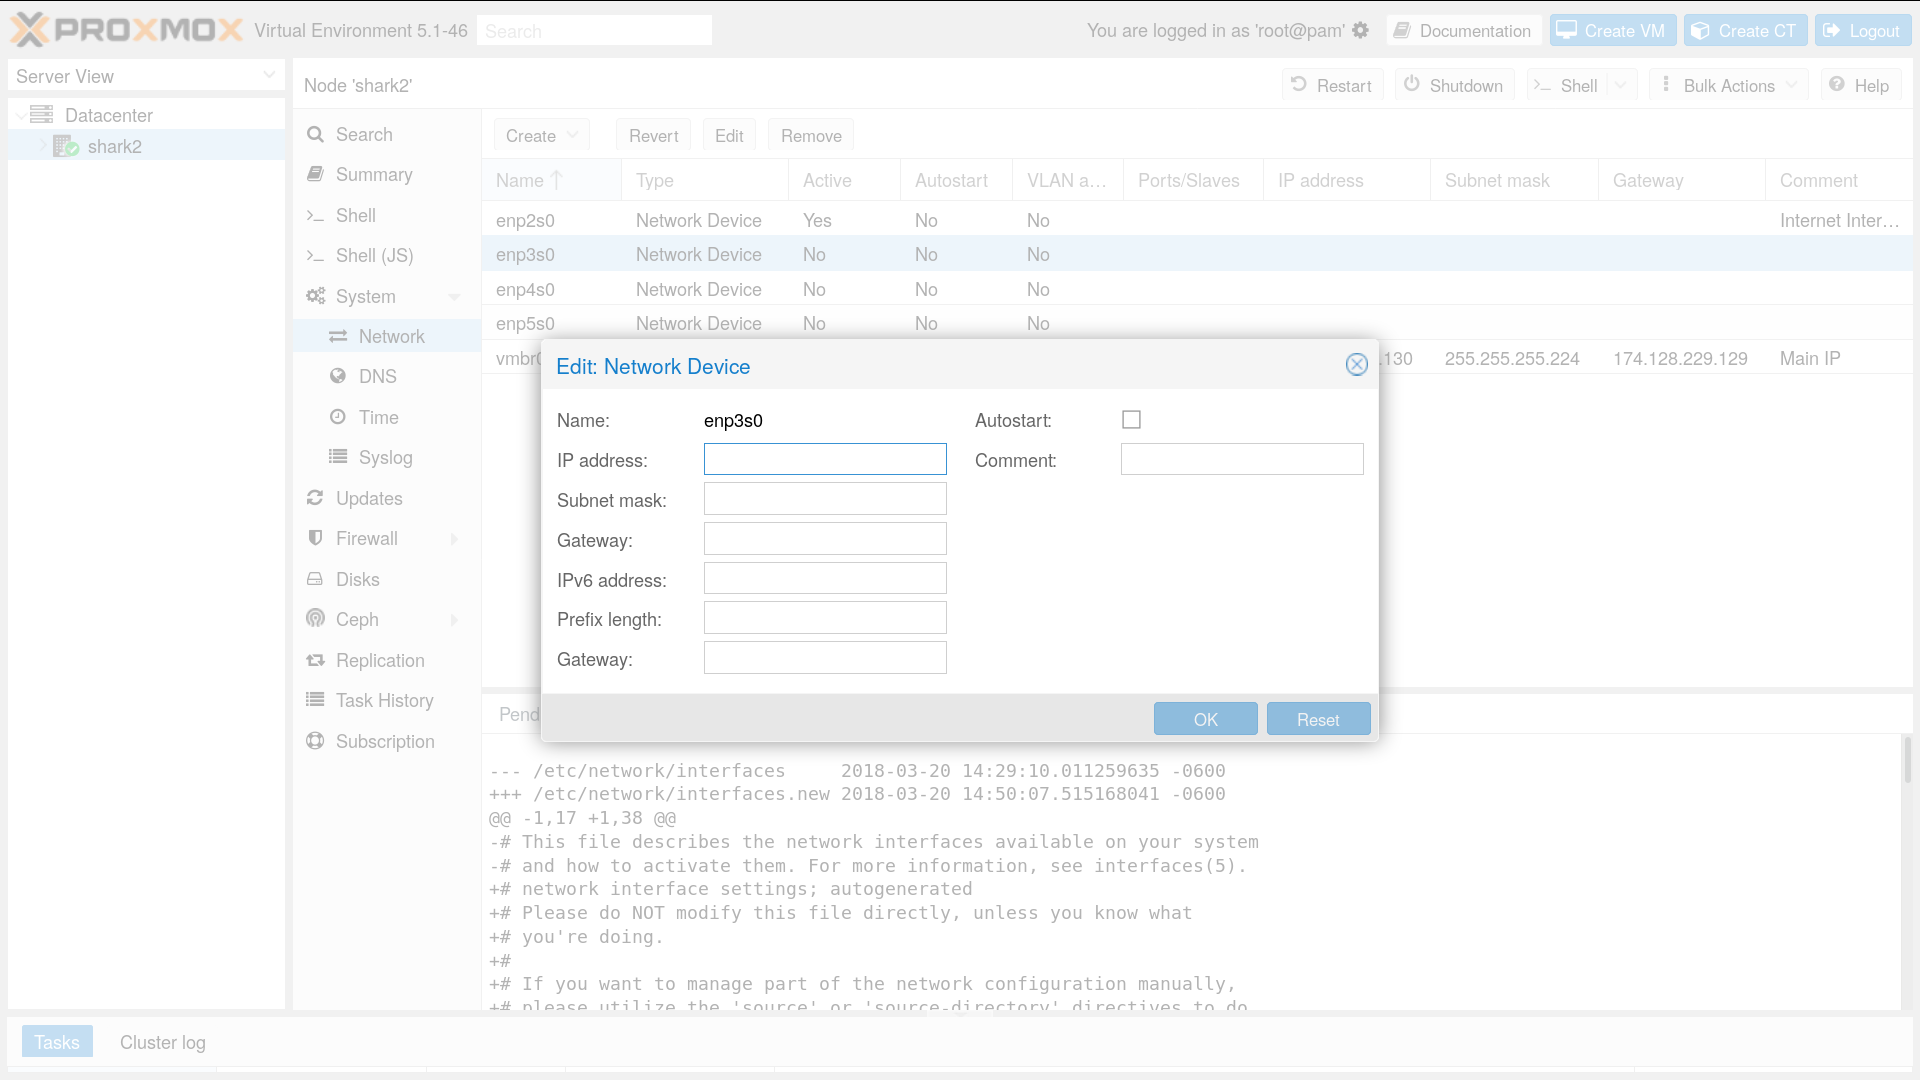Close the Edit Network Device dialog
Screen dimensions: 1920x1080
pos(1356,365)
